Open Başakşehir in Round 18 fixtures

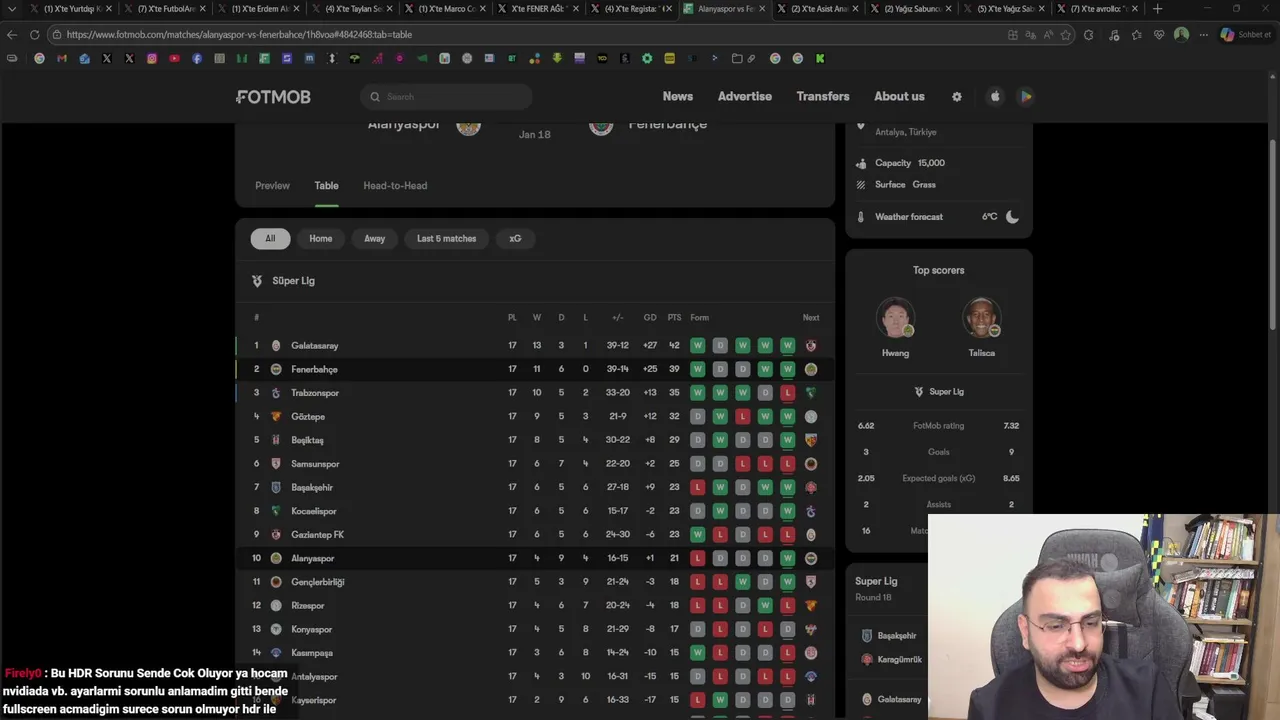coord(896,636)
